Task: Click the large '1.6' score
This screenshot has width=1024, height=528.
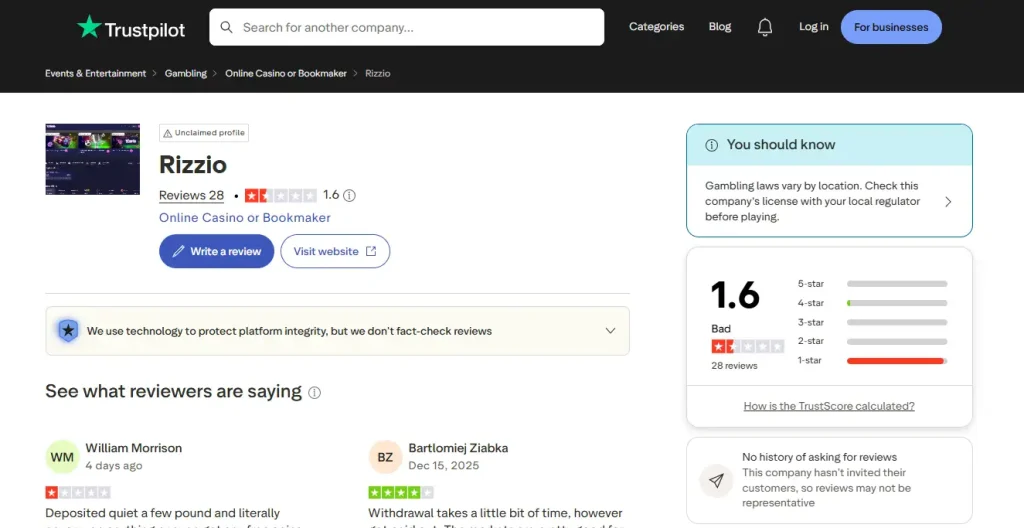Action: pyautogui.click(x=735, y=295)
